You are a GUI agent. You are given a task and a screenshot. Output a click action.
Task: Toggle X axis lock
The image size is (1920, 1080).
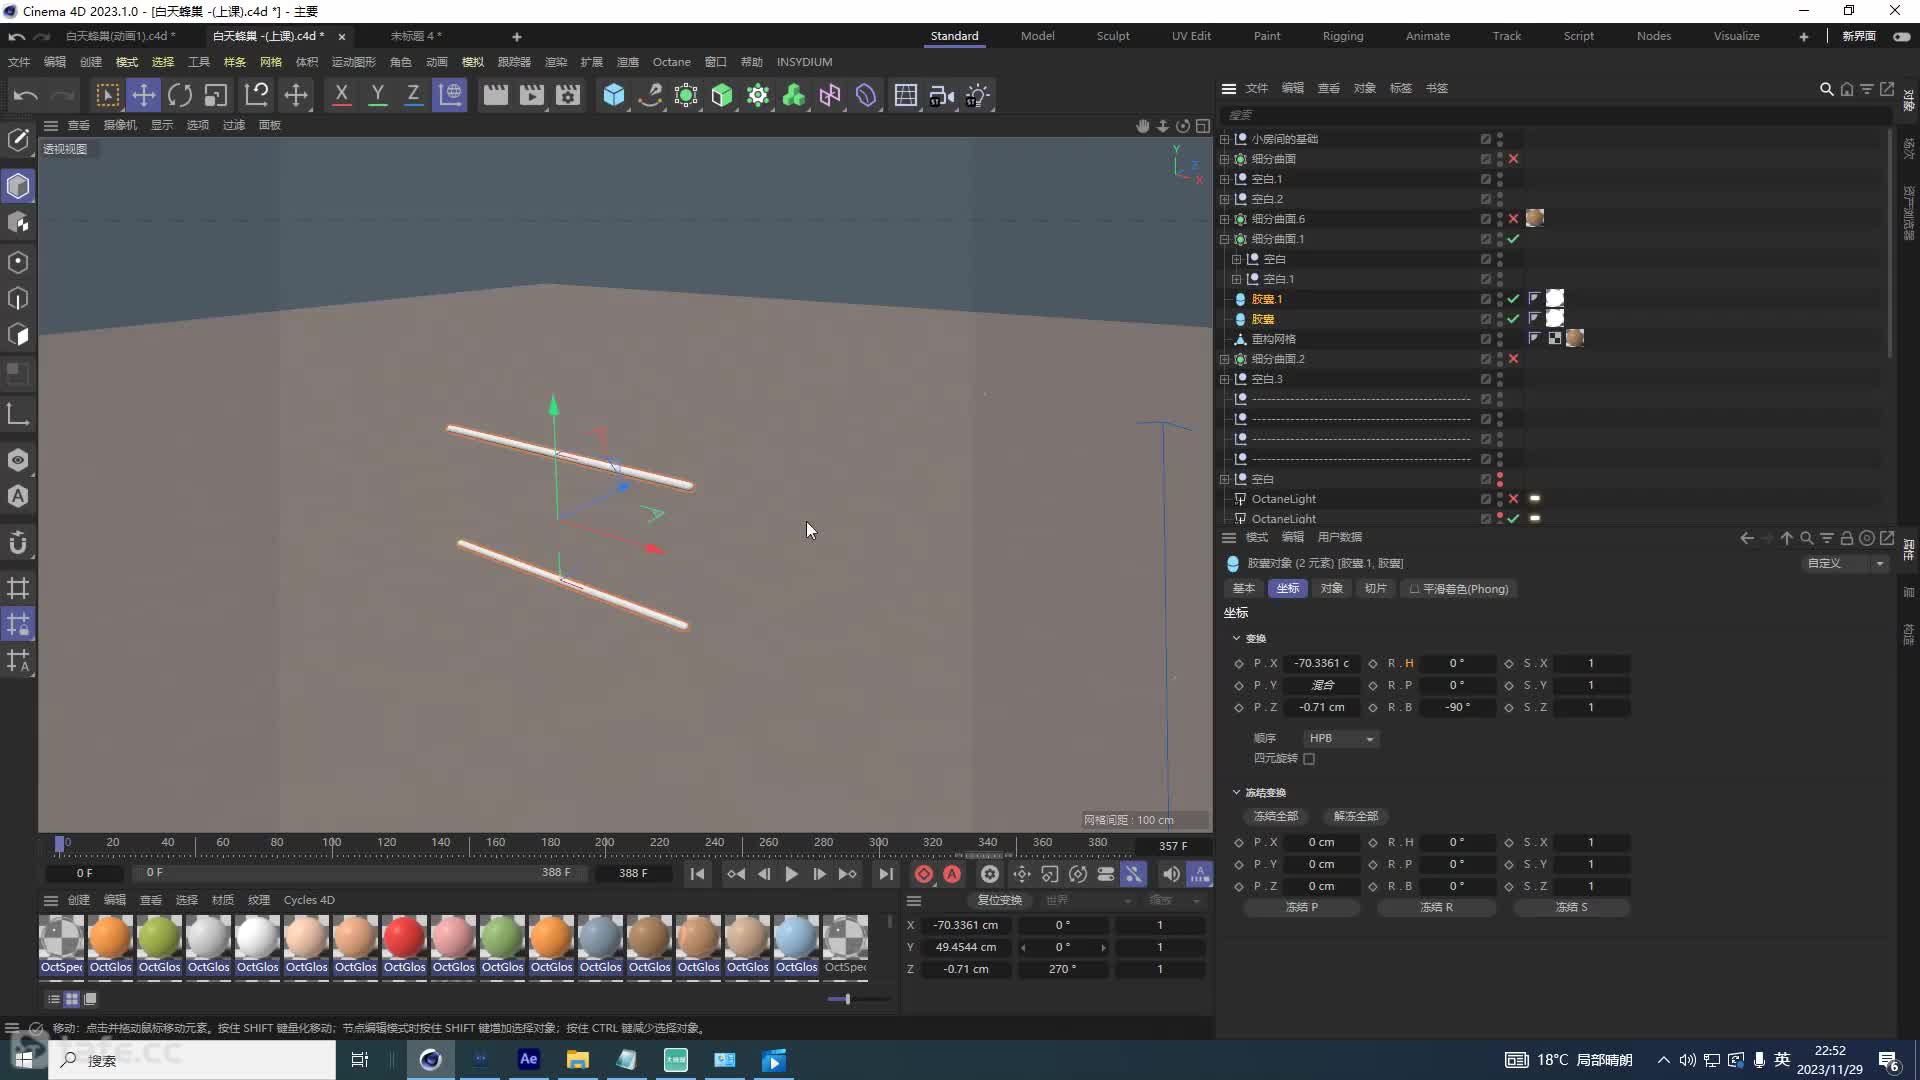(x=341, y=95)
